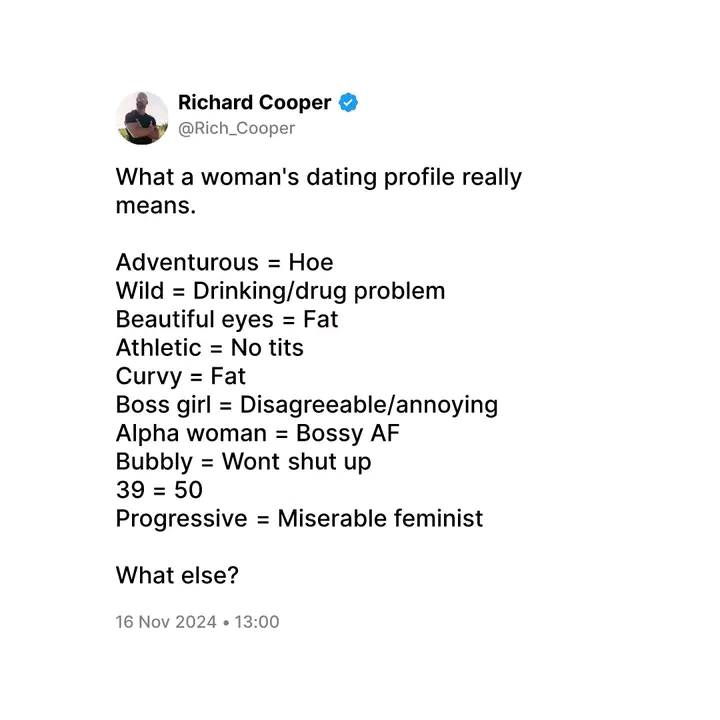Click the line starting with Alpha woman

tap(258, 433)
